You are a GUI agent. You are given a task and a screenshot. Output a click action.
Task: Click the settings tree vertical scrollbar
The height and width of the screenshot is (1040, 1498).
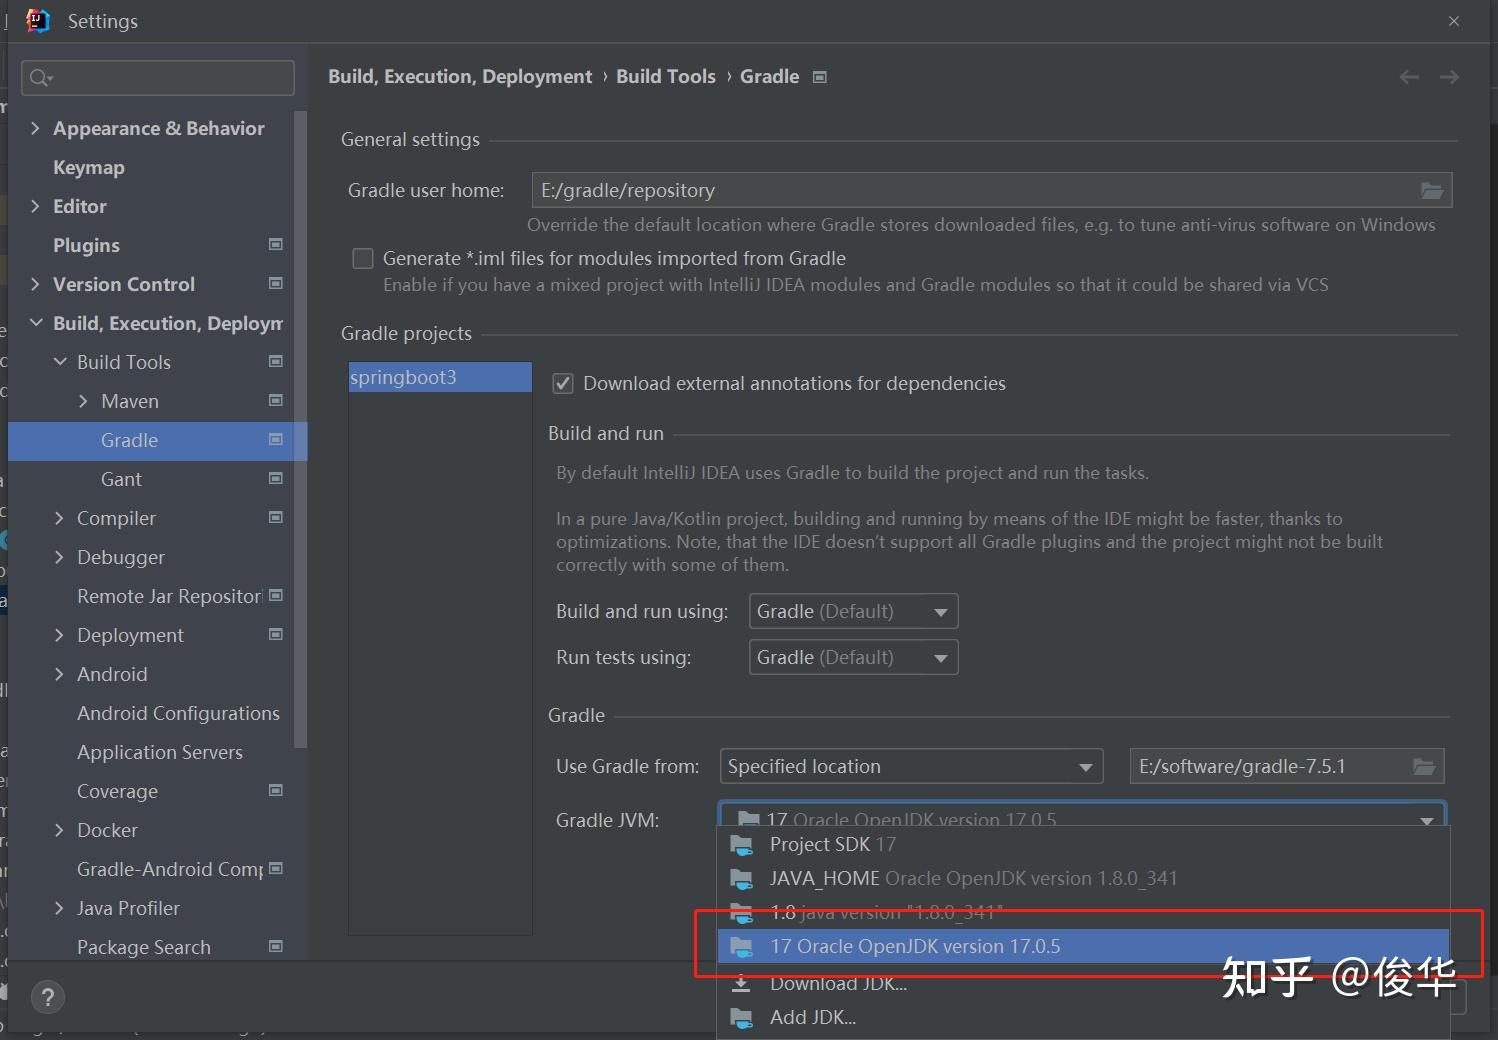click(x=301, y=430)
